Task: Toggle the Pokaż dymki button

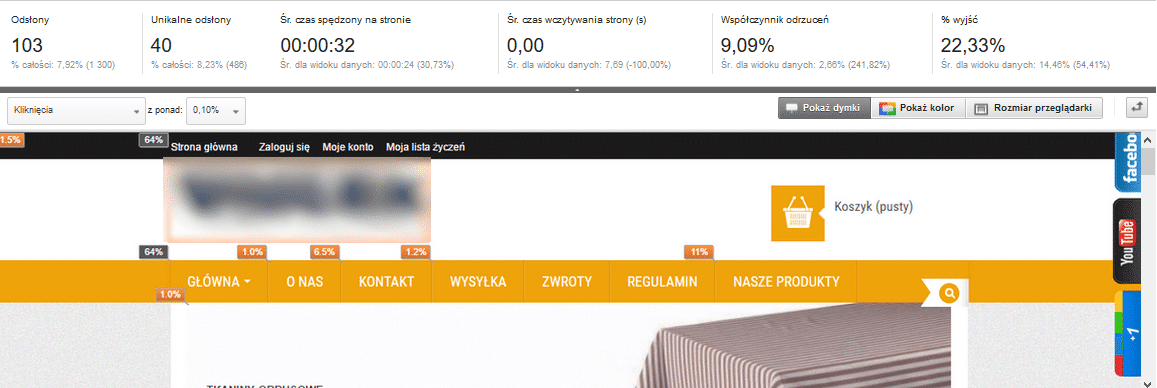Action: 824,108
